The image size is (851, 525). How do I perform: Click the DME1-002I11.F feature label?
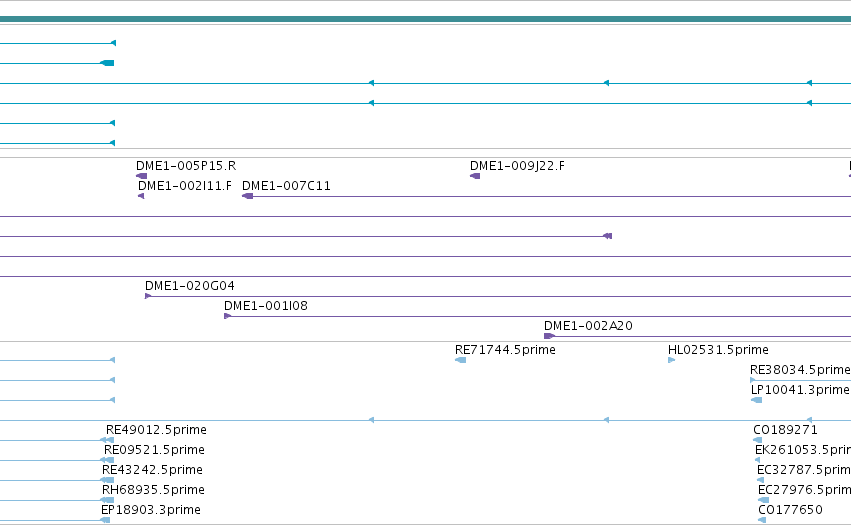(x=185, y=186)
